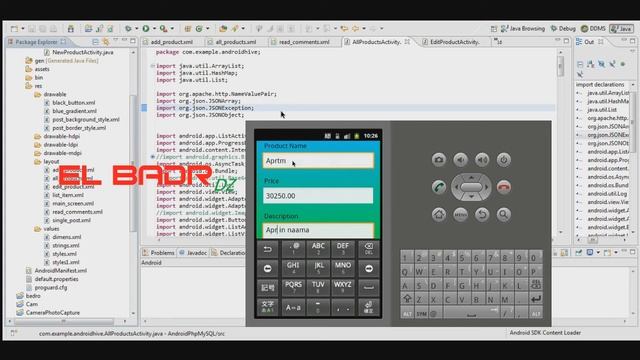
Task: Close the AllProductsActivity editor tab
Action: [407, 42]
